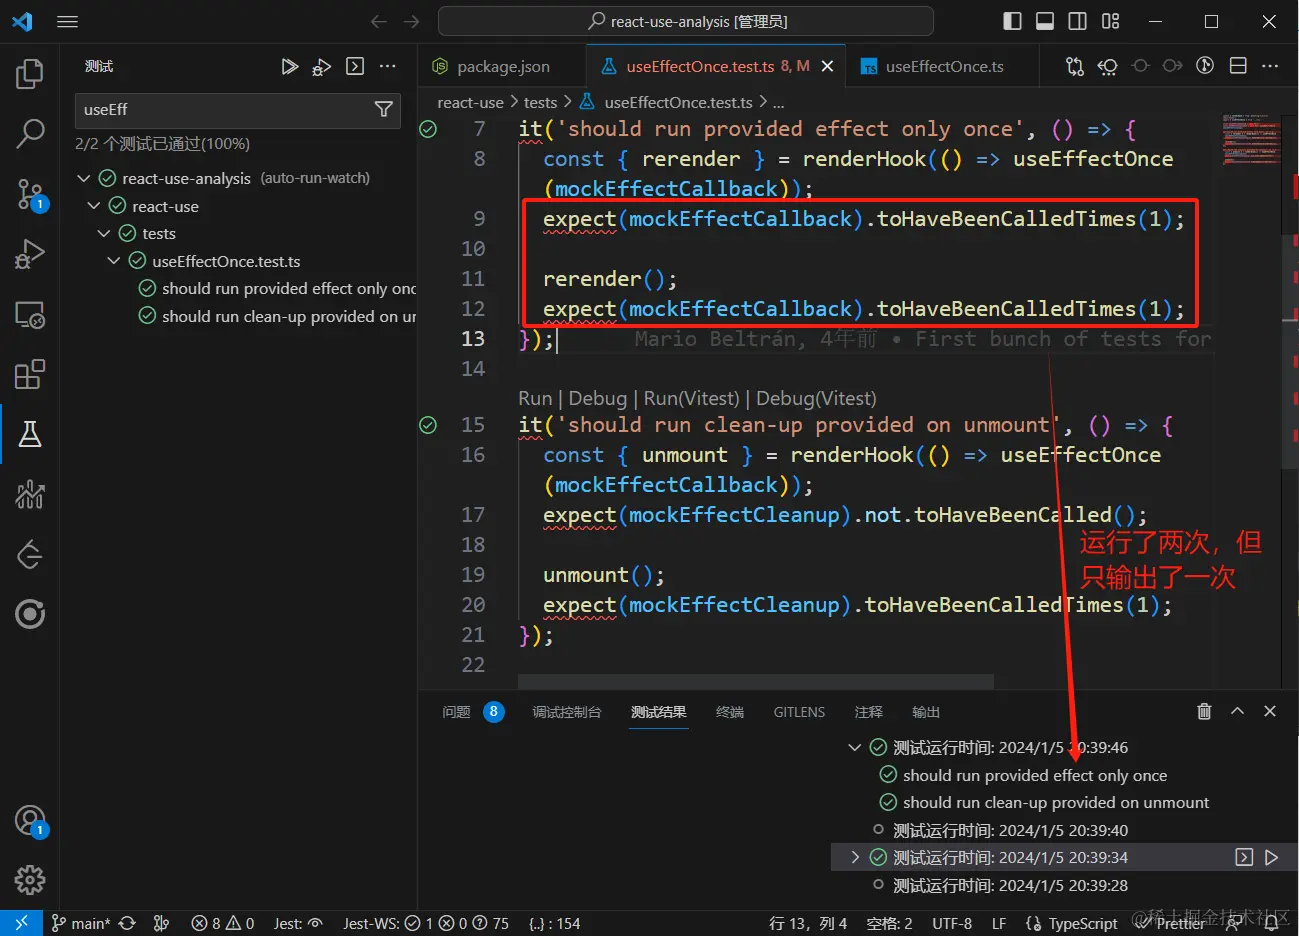Collapse the useEffectOnce.test.ts tree node
This screenshot has width=1299, height=936.
tap(114, 261)
